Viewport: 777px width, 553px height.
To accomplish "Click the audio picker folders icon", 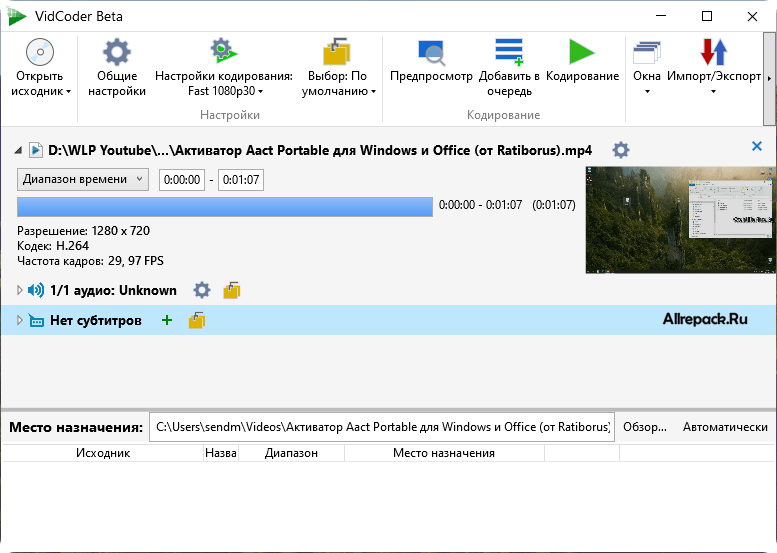I will [231, 290].
